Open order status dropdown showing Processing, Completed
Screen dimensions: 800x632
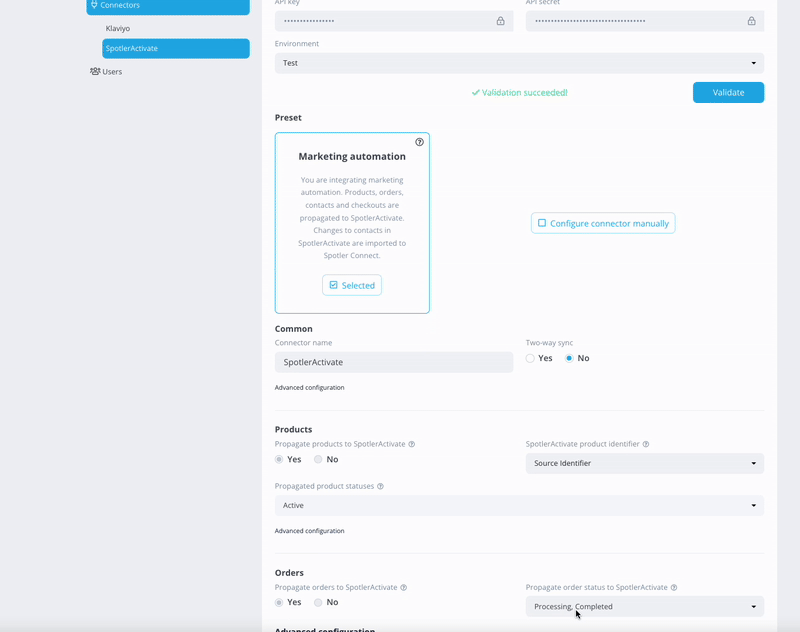click(x=645, y=606)
